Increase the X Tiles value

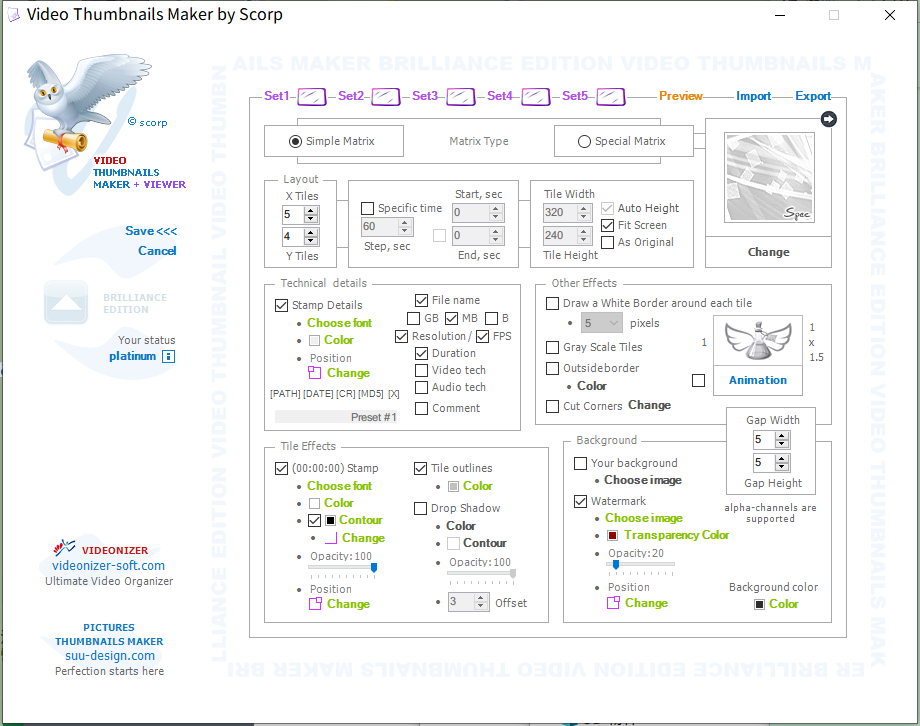coord(311,210)
